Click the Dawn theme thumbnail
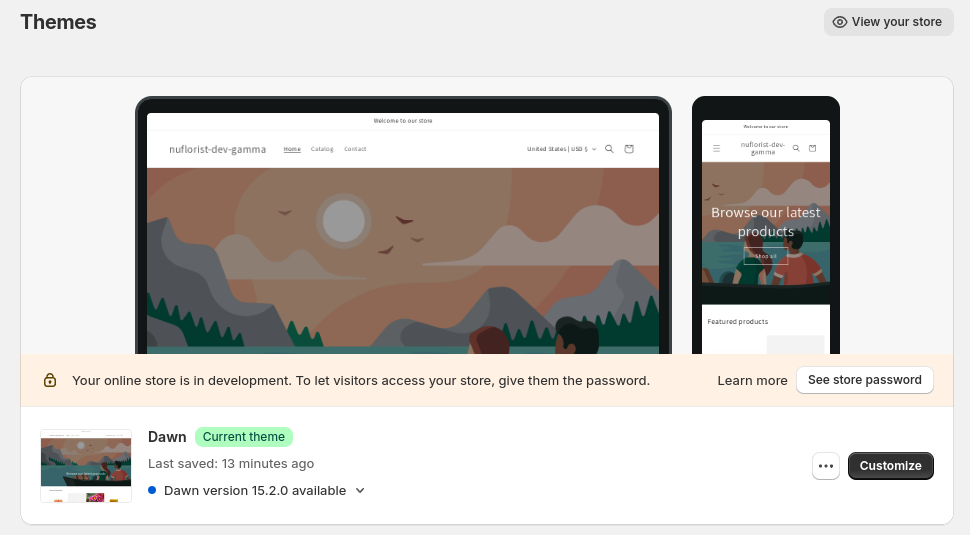This screenshot has width=970, height=535. 86,466
